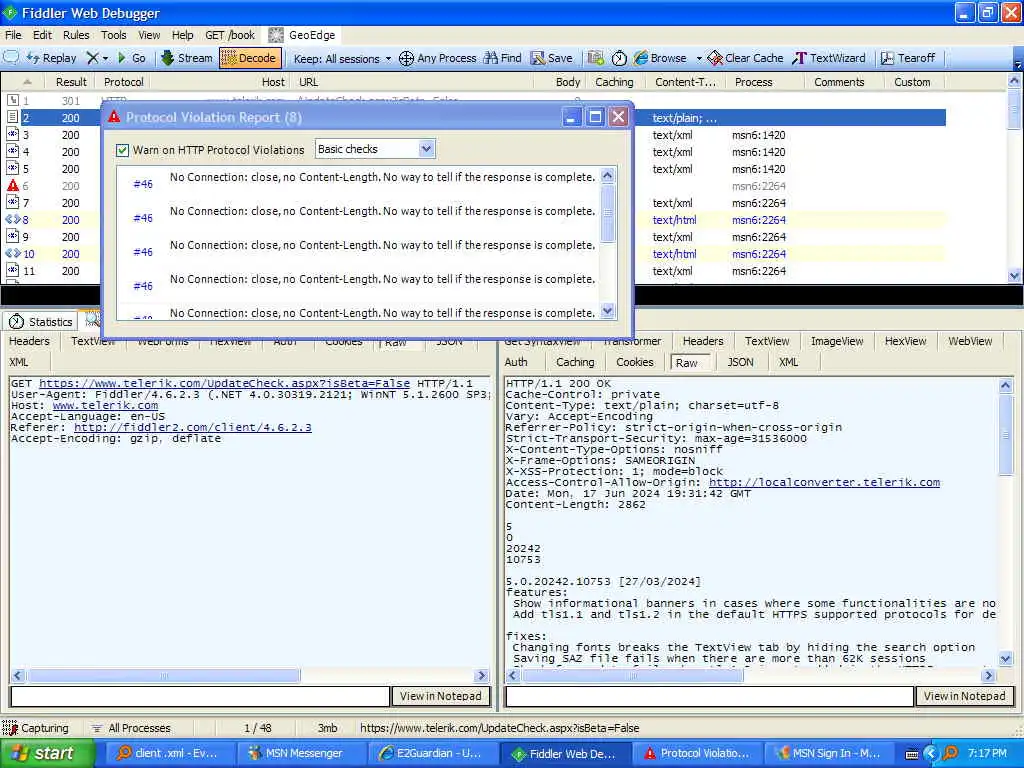This screenshot has height=768, width=1024.
Task: Open the Basic checks combo box
Action: pos(375,149)
